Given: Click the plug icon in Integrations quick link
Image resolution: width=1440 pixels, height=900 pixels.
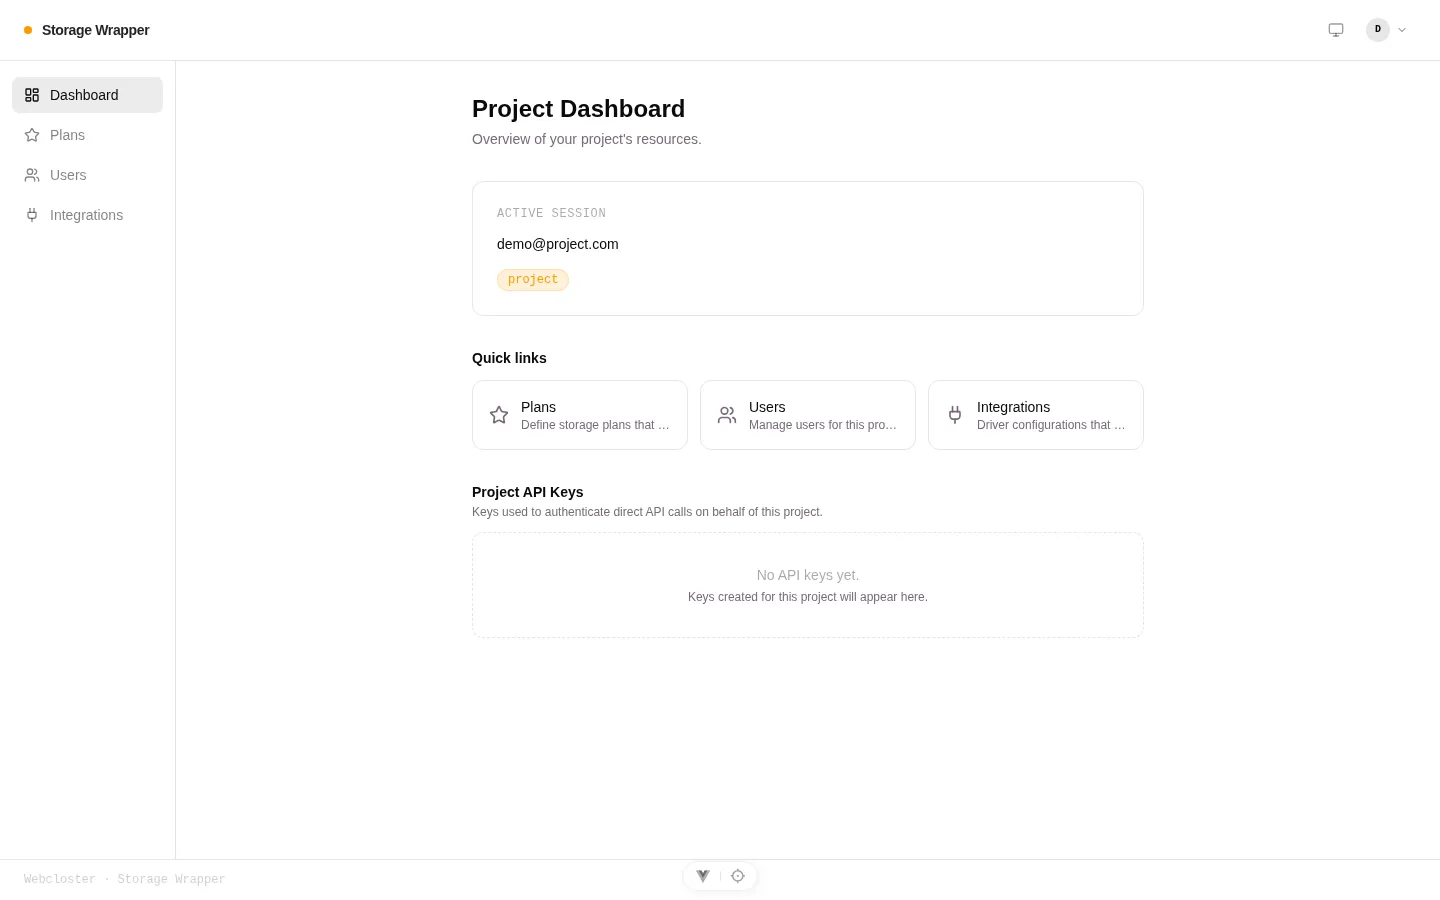Looking at the screenshot, I should pyautogui.click(x=955, y=415).
